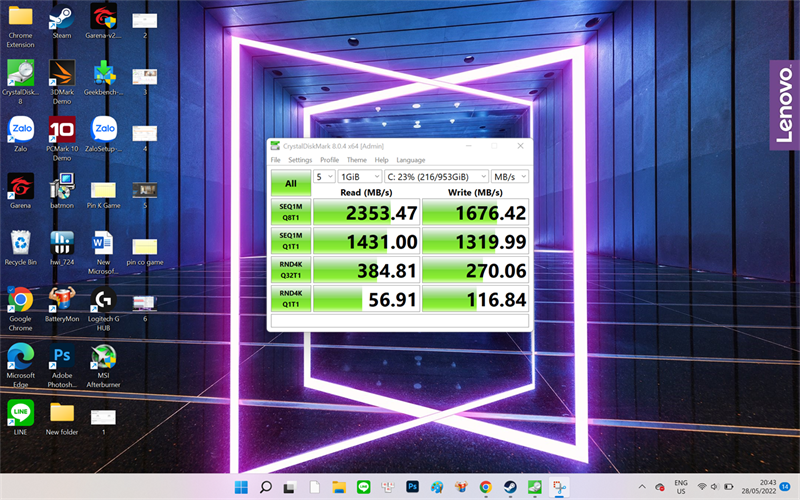Open the PCMark 10 Demo icon
800x500 pixels.
(x=62, y=138)
